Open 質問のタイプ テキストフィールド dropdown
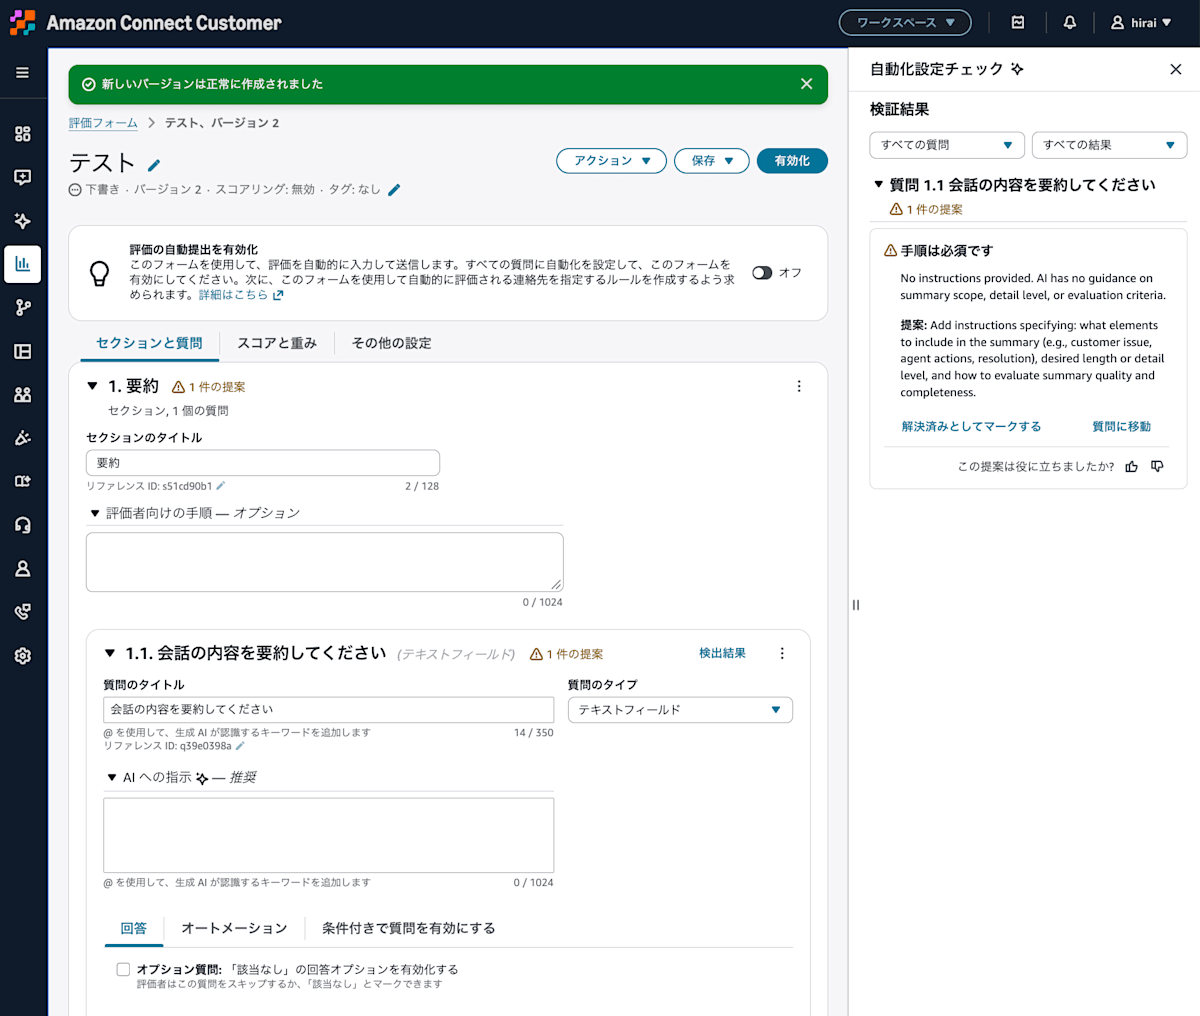 click(x=680, y=710)
